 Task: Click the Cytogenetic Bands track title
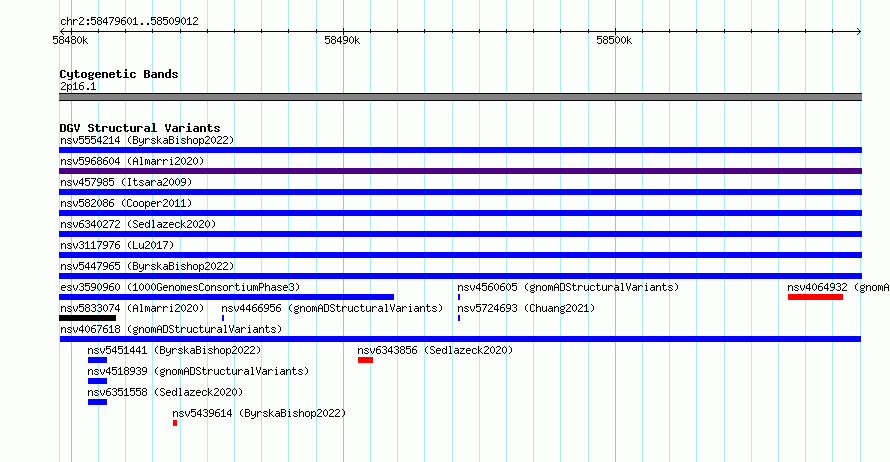click(119, 74)
